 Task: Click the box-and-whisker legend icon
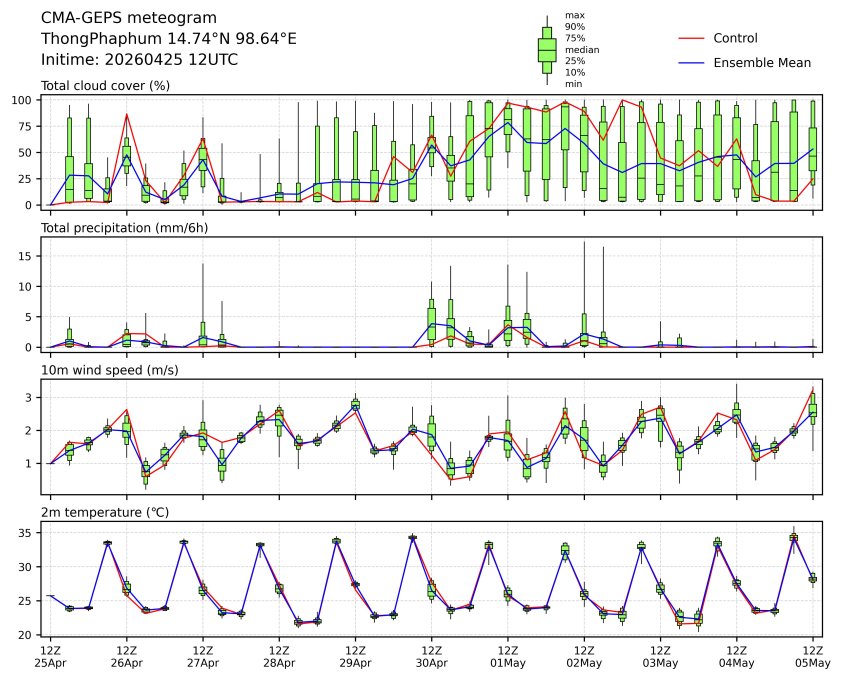coord(547,50)
